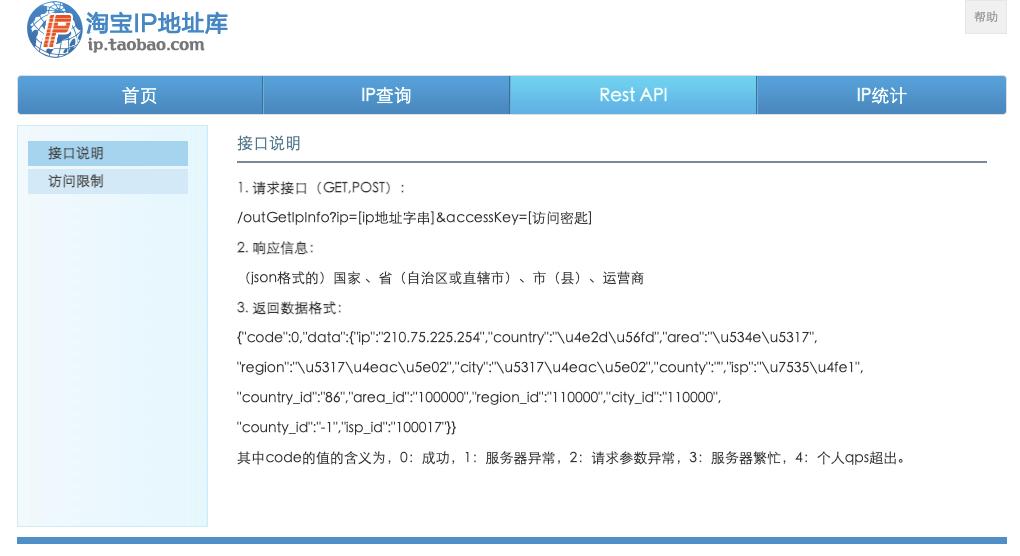Image resolution: width=1020 pixels, height=556 pixels.
Task: Click the Taobao IP globe logo icon
Action: tap(55, 29)
